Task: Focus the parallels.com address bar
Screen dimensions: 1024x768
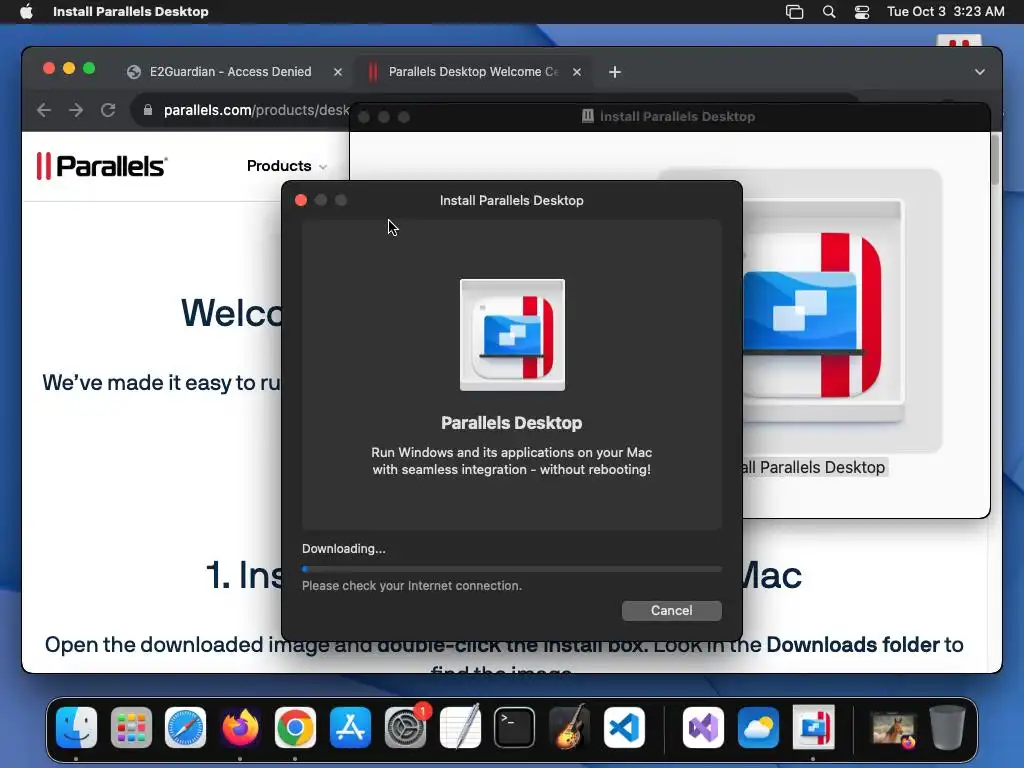Action: (x=256, y=110)
